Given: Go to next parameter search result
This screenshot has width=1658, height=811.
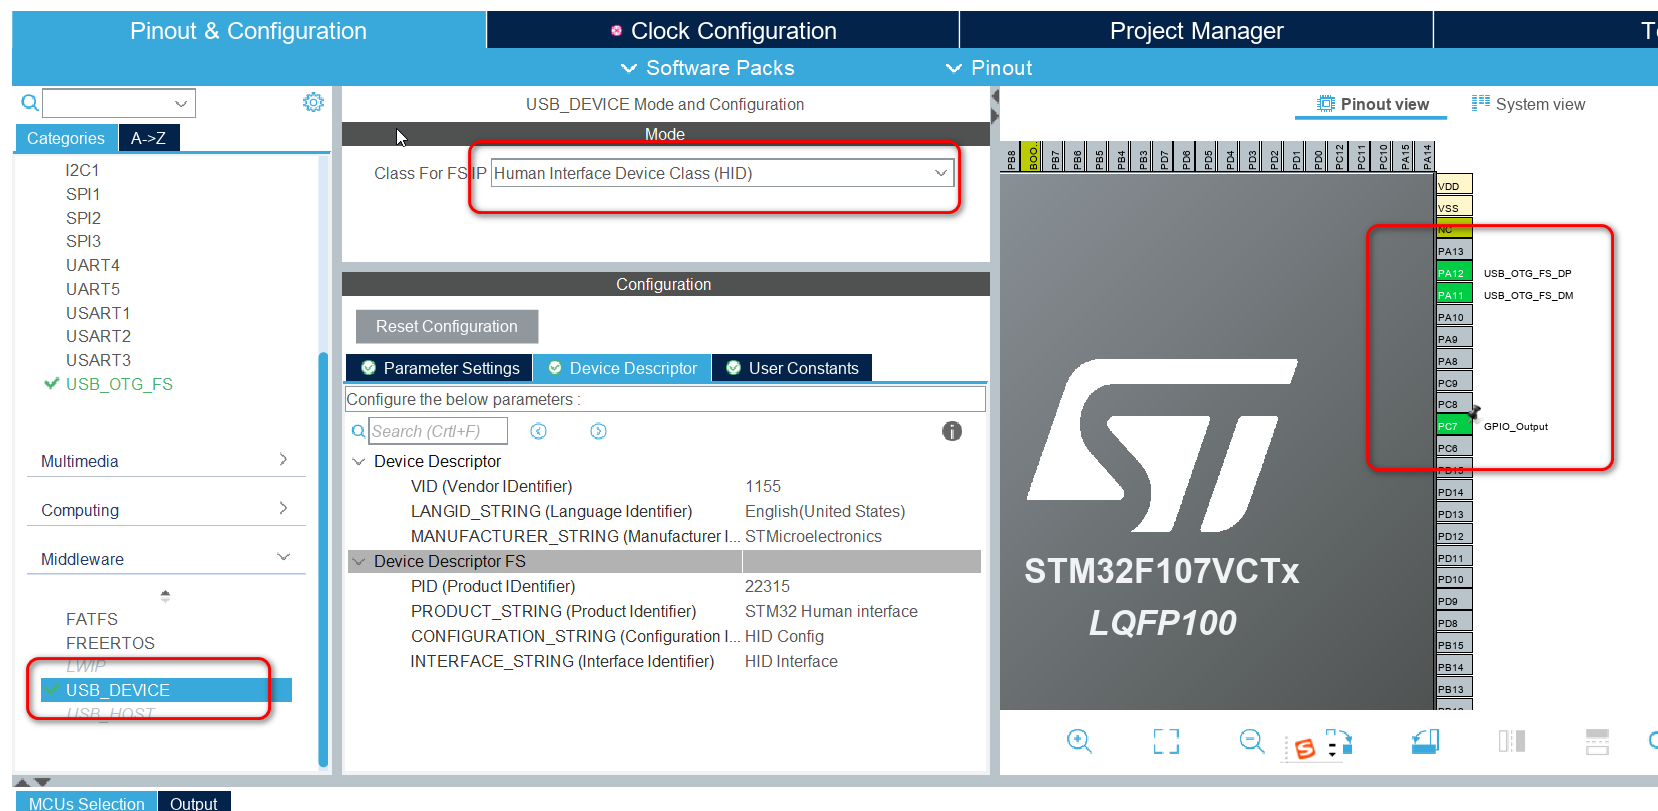Looking at the screenshot, I should click(598, 431).
